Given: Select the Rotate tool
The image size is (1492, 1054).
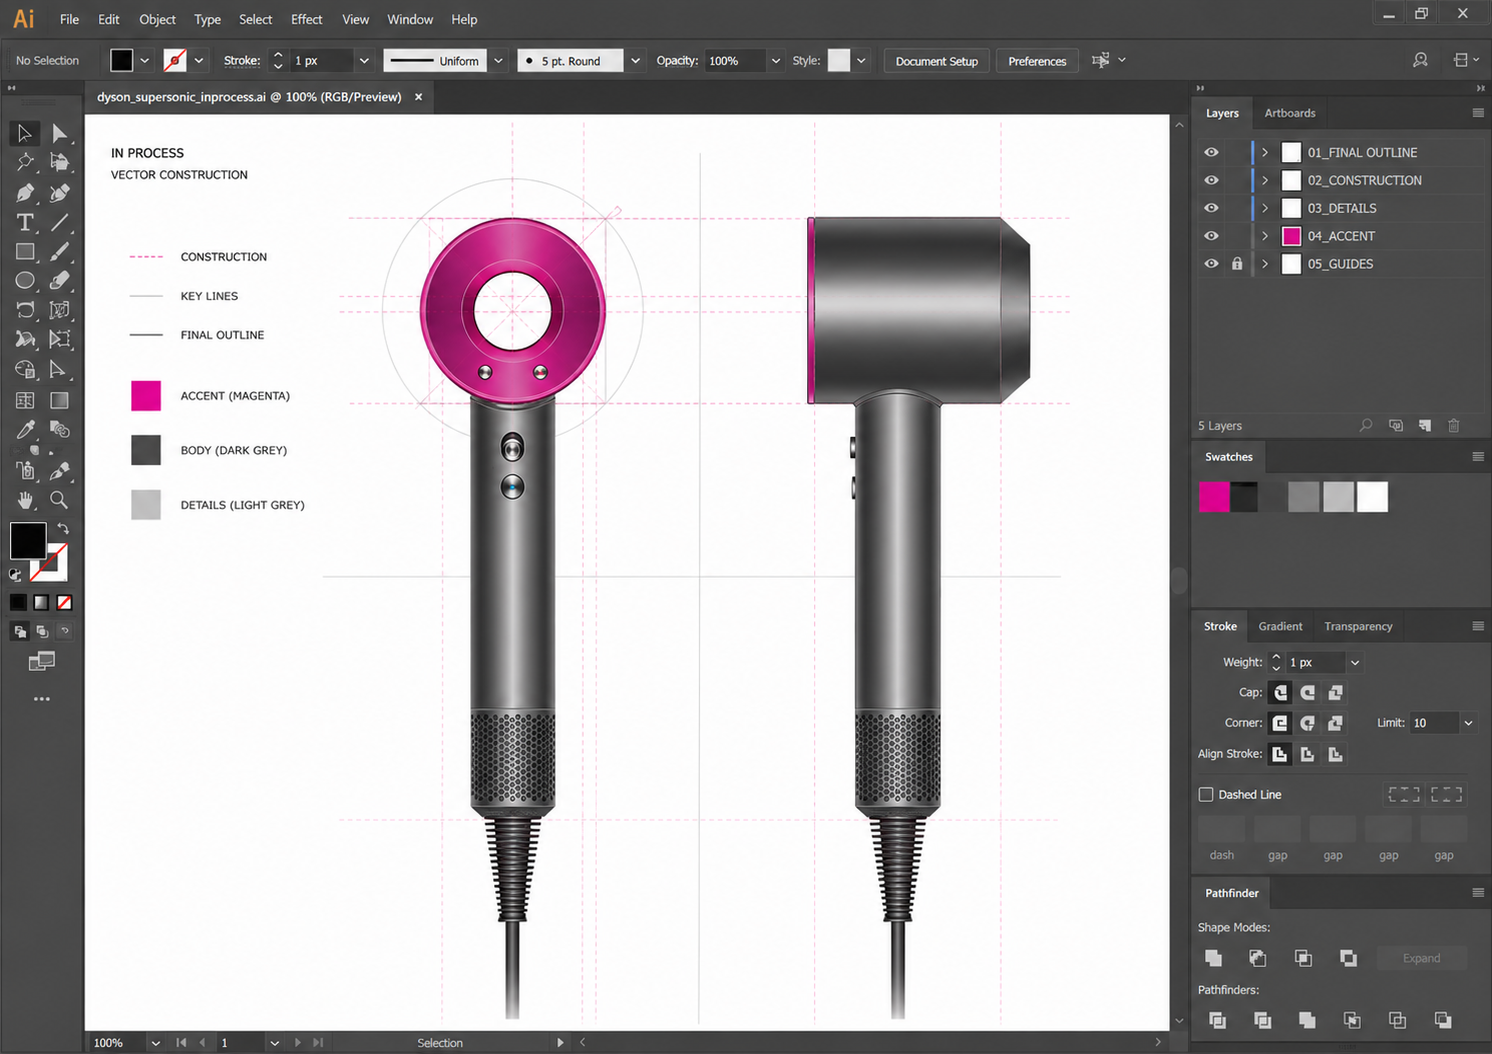Looking at the screenshot, I should coord(25,310).
